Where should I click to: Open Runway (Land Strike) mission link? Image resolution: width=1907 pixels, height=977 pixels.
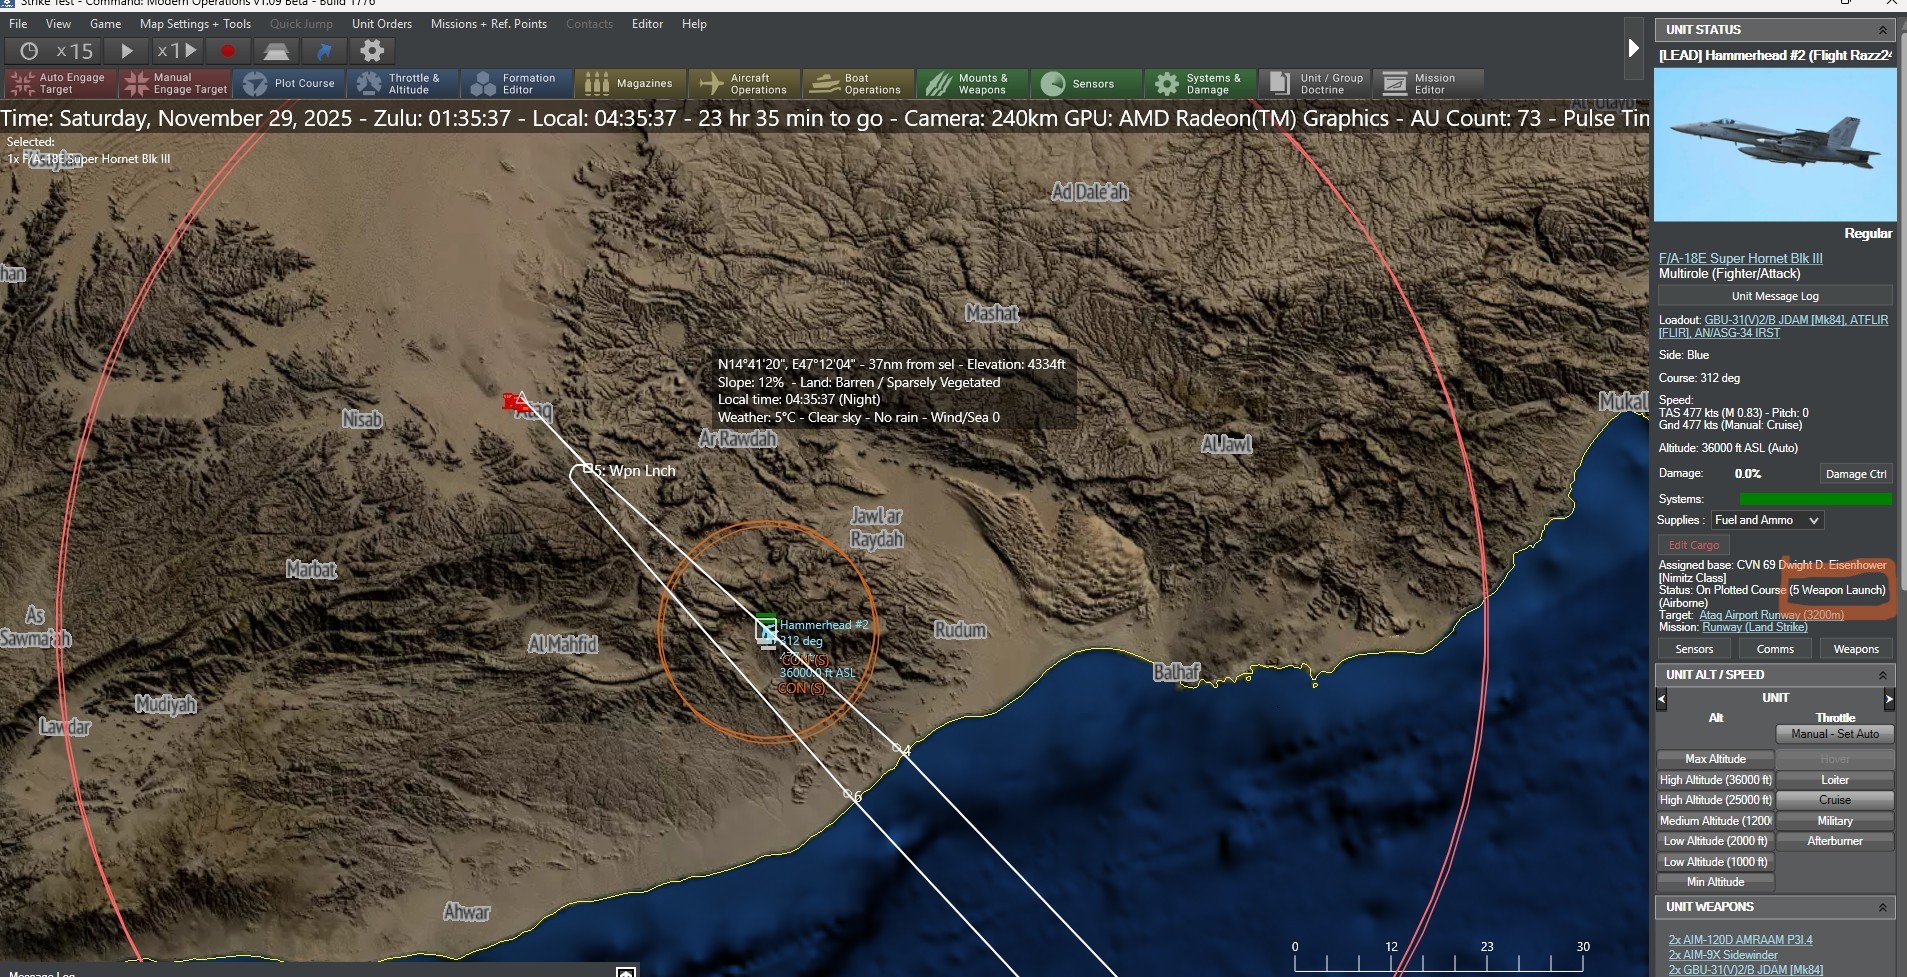coord(1755,627)
